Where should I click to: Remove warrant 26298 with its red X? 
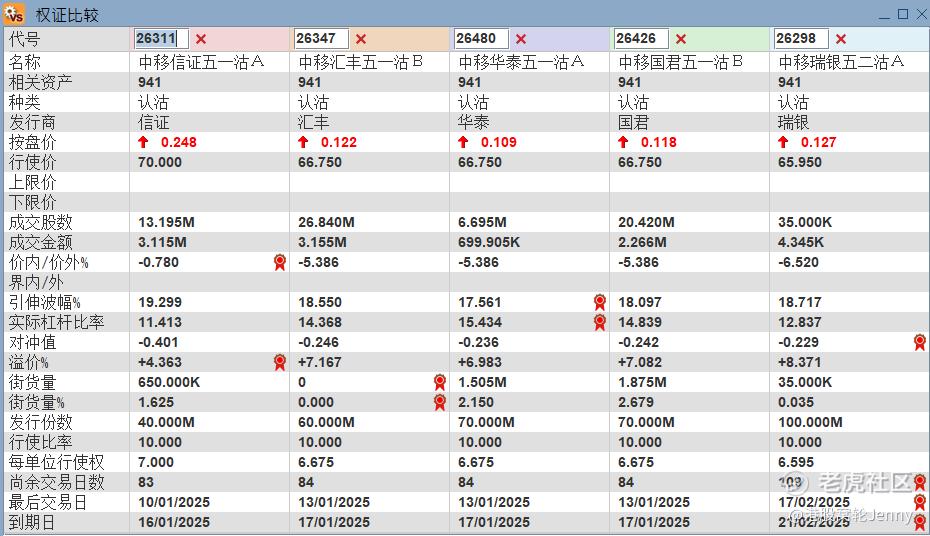pos(840,39)
